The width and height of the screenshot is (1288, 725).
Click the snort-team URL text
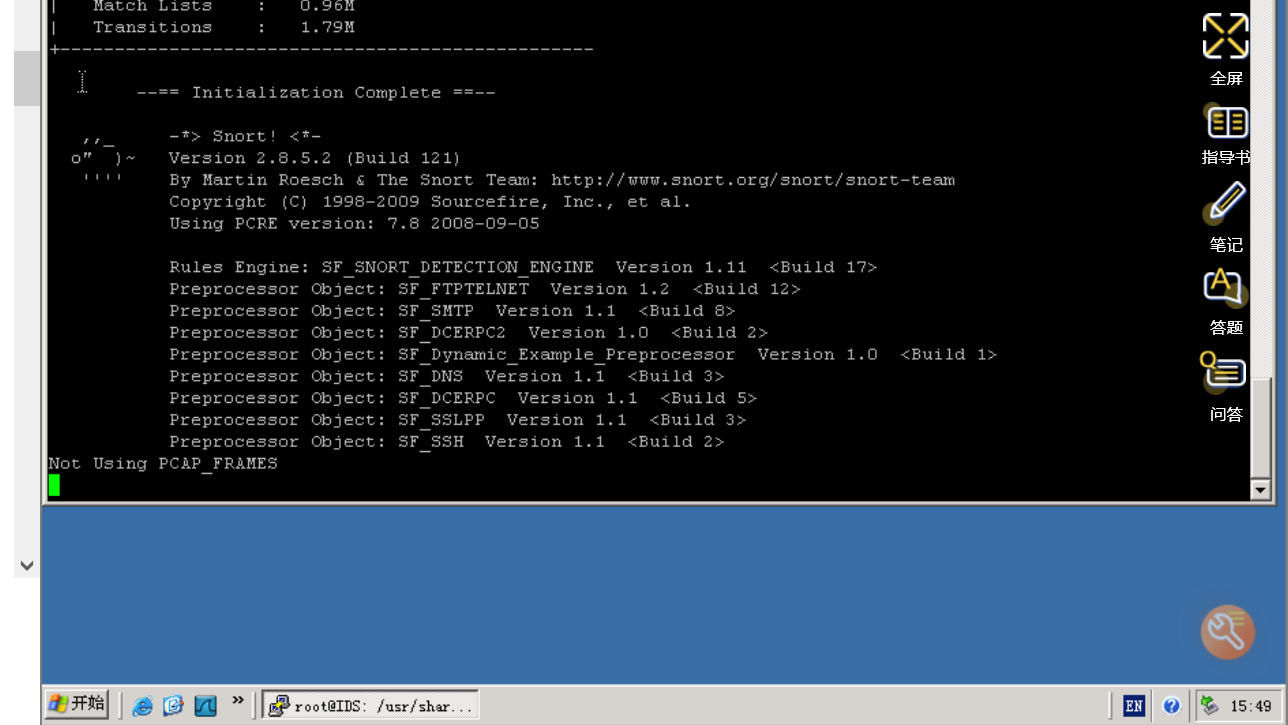[x=753, y=180]
